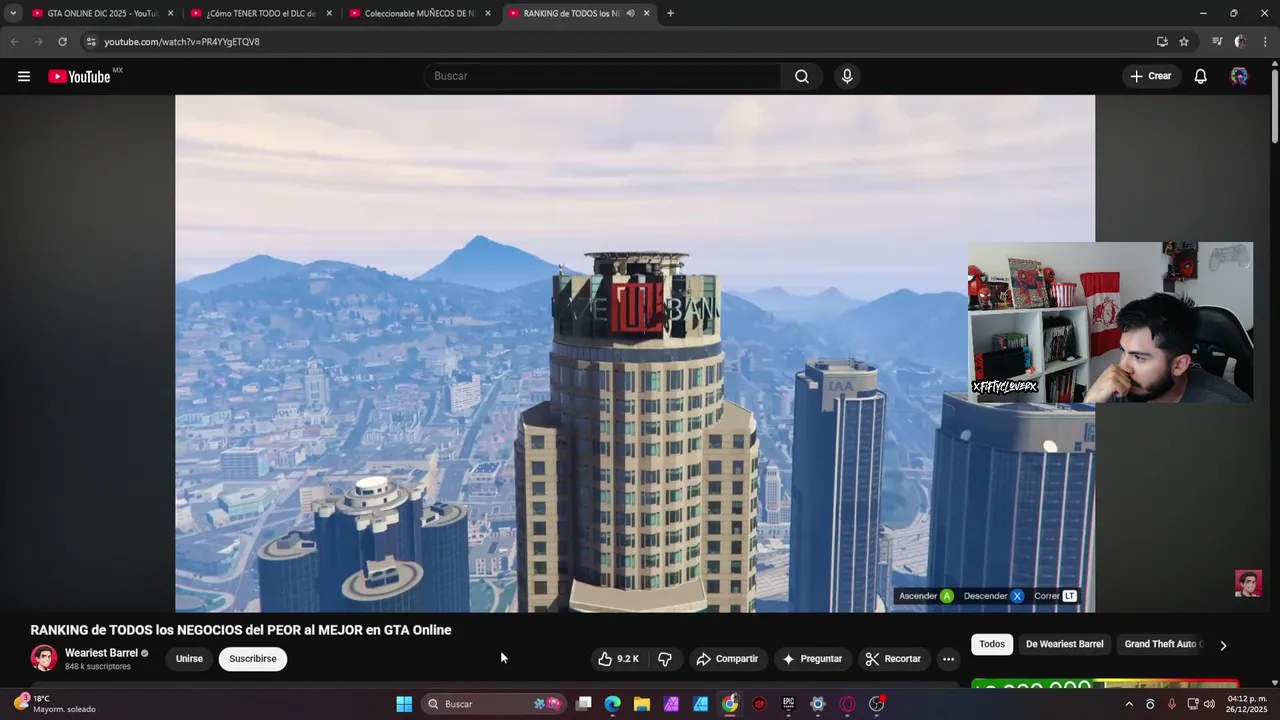
Task: Click the address bar URL
Action: tap(182, 42)
